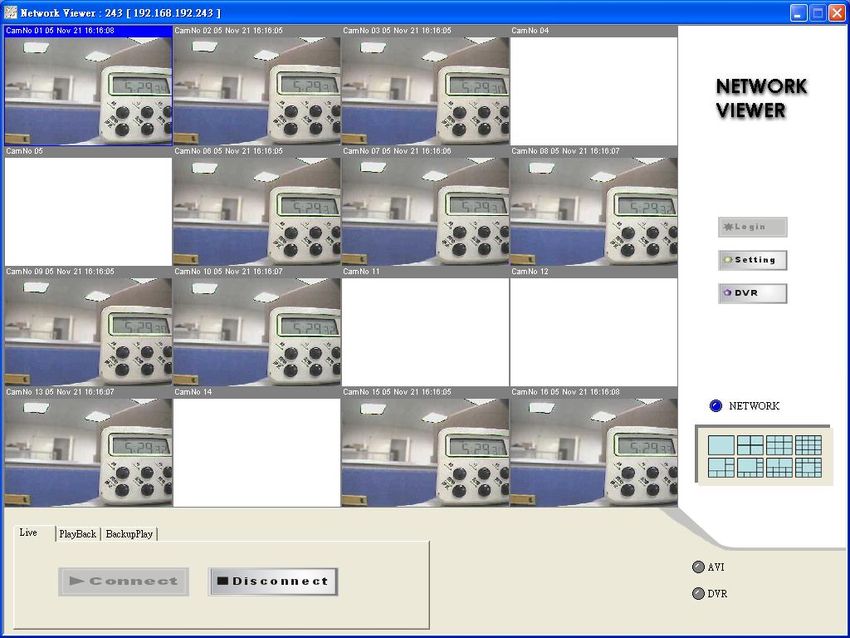This screenshot has width=850, height=638.
Task: Choose the 3x3 nine-camera grid layout
Action: coord(779,445)
